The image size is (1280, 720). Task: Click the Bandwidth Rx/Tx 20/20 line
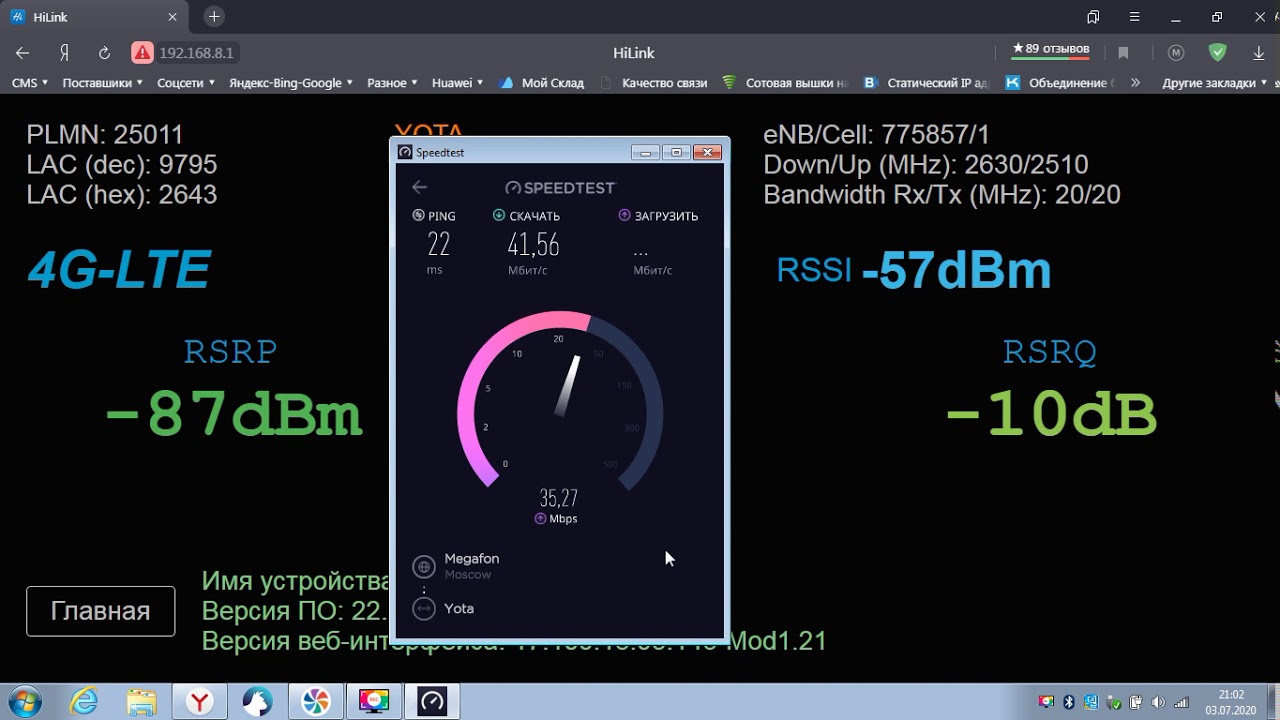[x=942, y=195]
